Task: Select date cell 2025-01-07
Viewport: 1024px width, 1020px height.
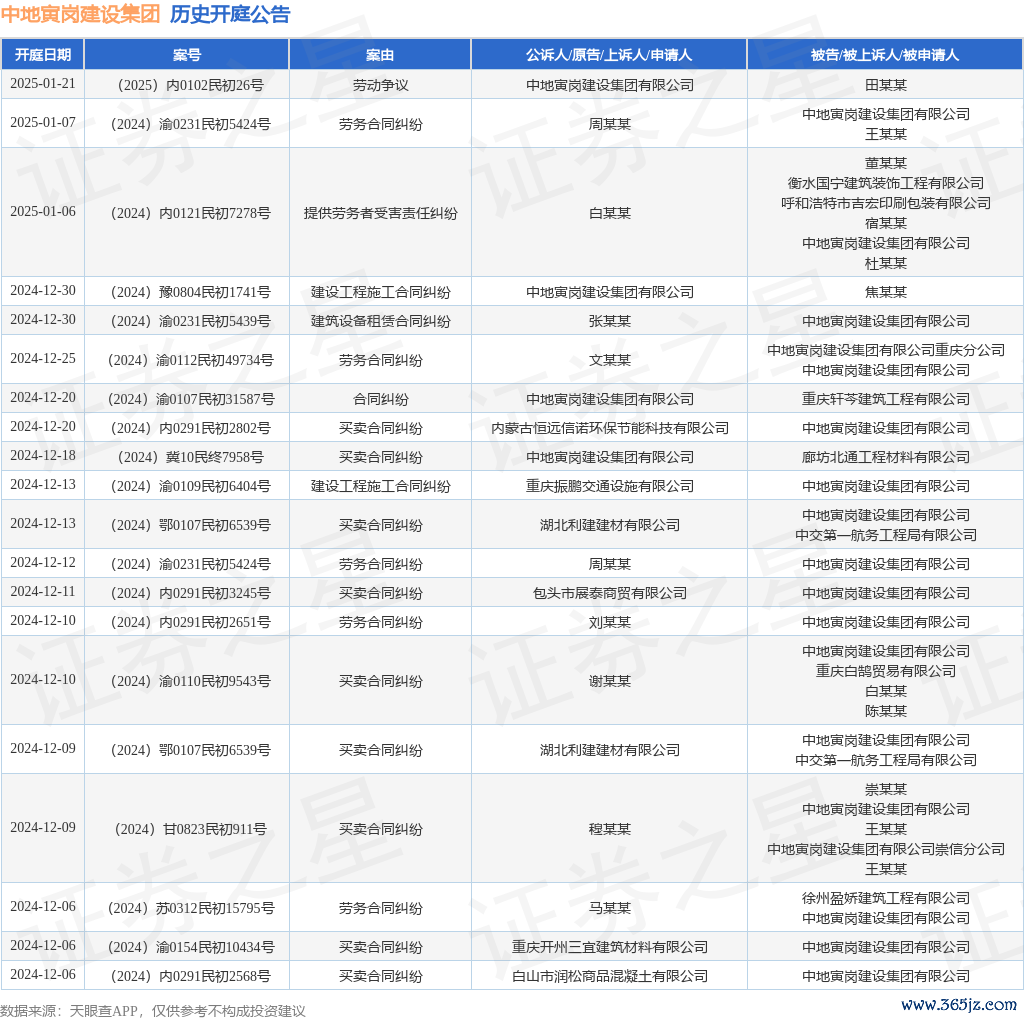Action: pyautogui.click(x=42, y=123)
